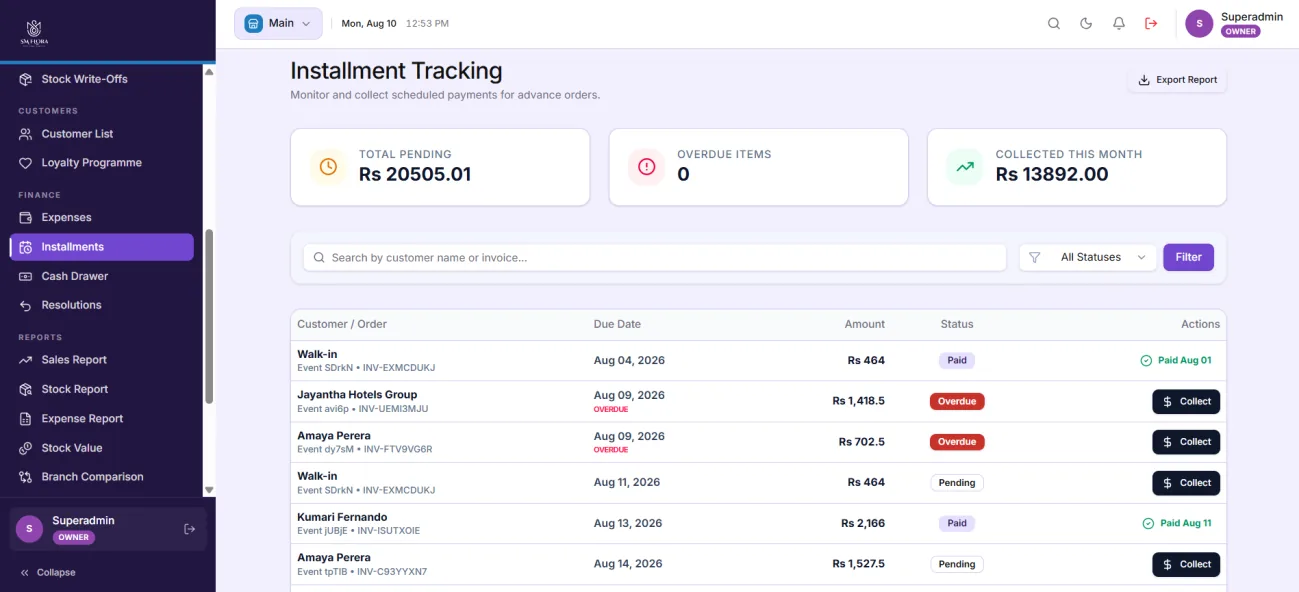
Task: Click the Overdue badge for Jayantha Hotels Group
Action: [957, 401]
